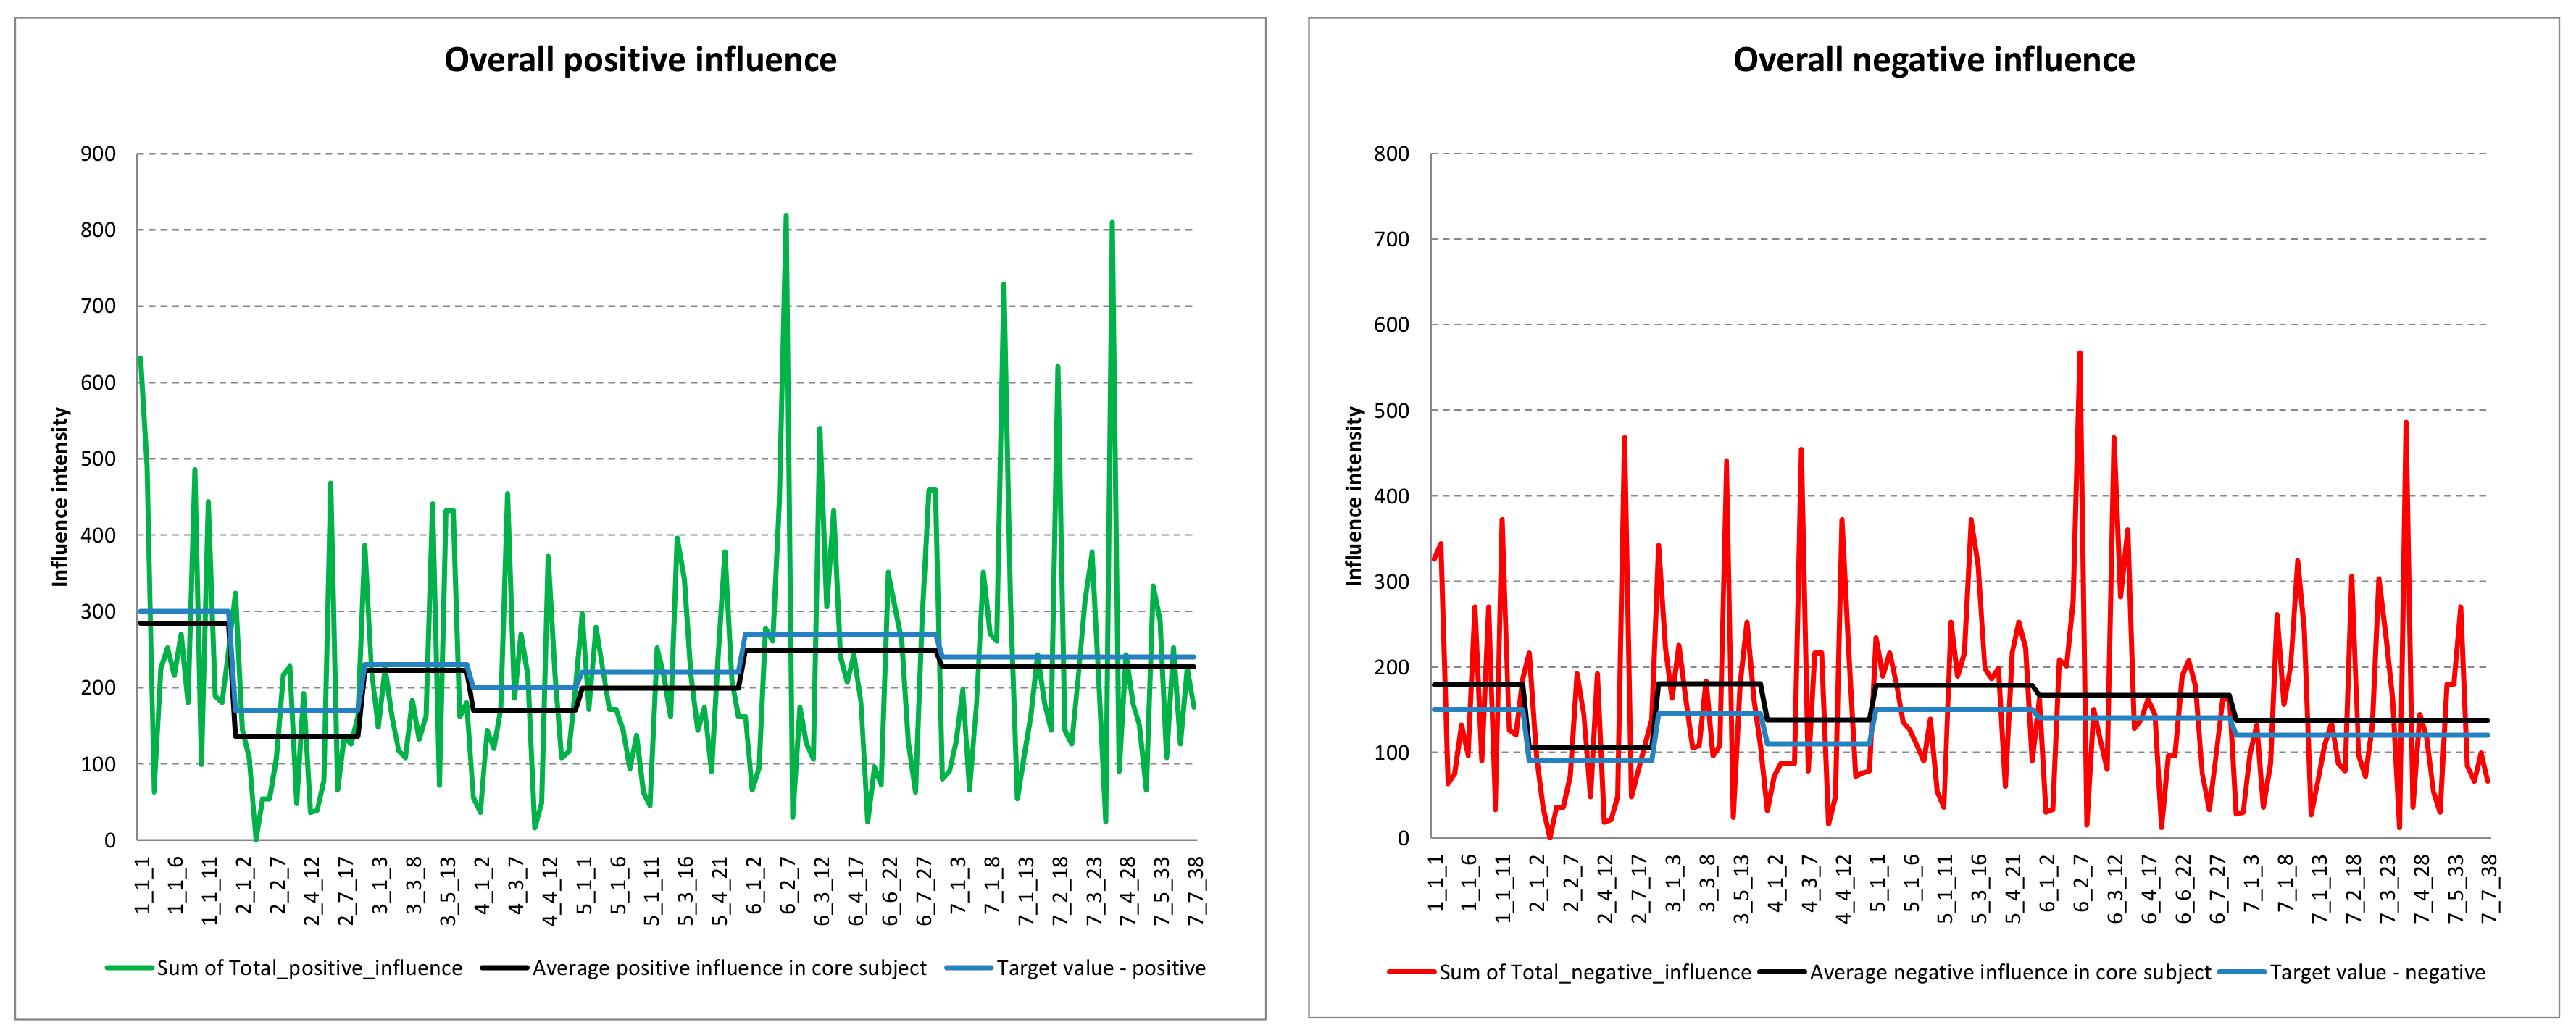Image resolution: width=2576 pixels, height=1030 pixels.
Task: Click blue legend line for Target value - negative
Action: [2242, 972]
